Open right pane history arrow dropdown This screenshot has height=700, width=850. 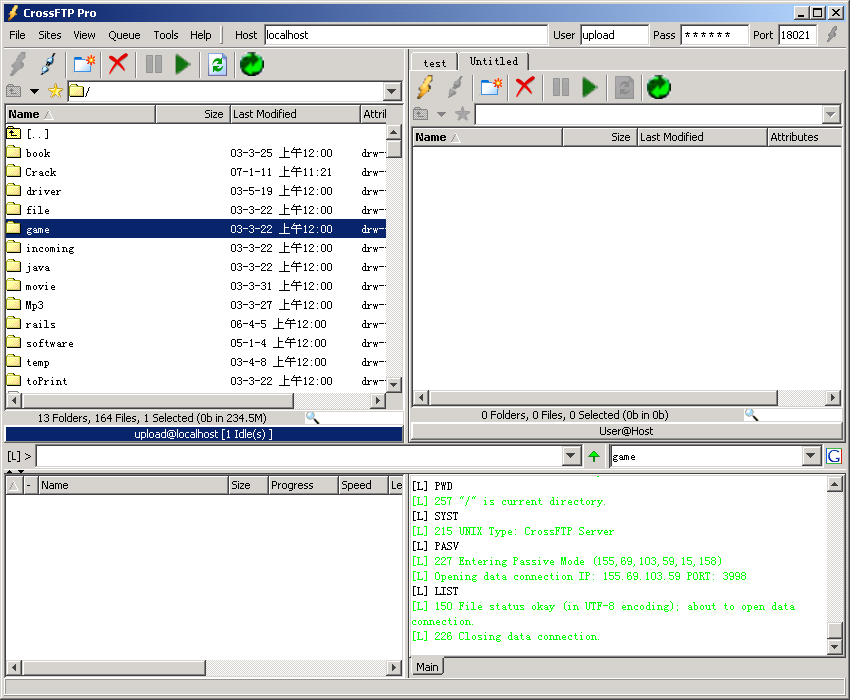coord(442,114)
